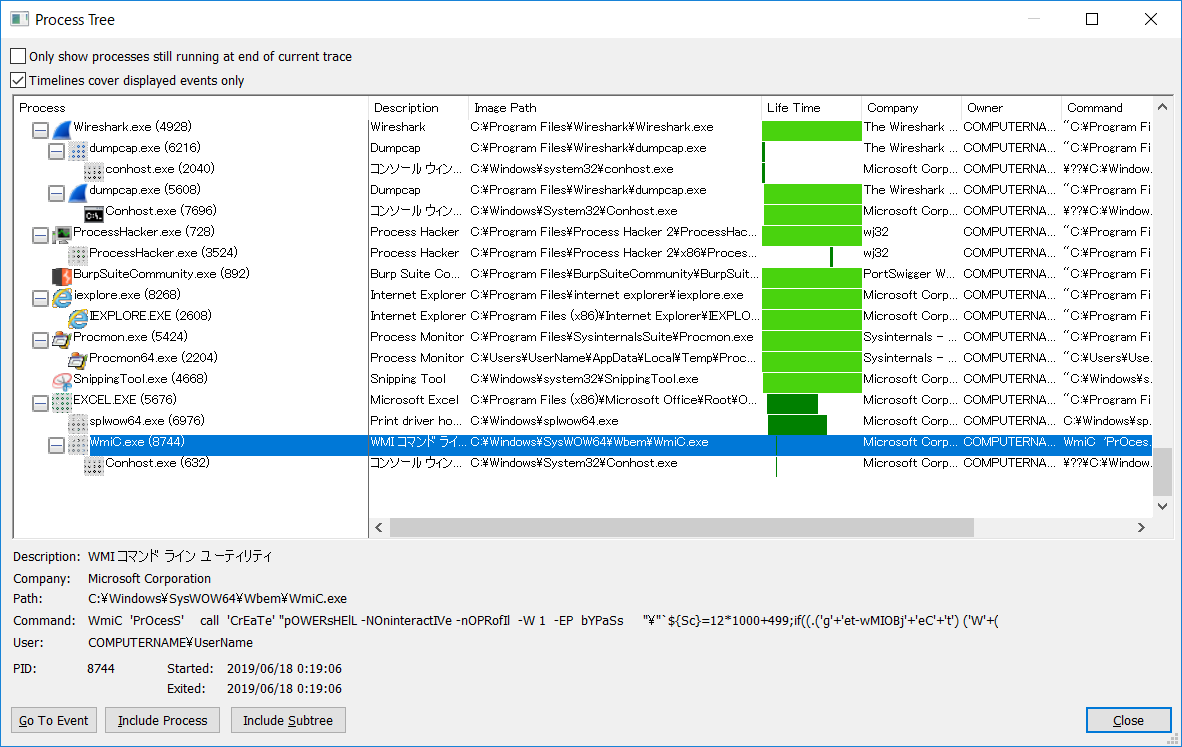Click the Image Path column header
Screen dimensions: 1182x747
[x=614, y=108]
